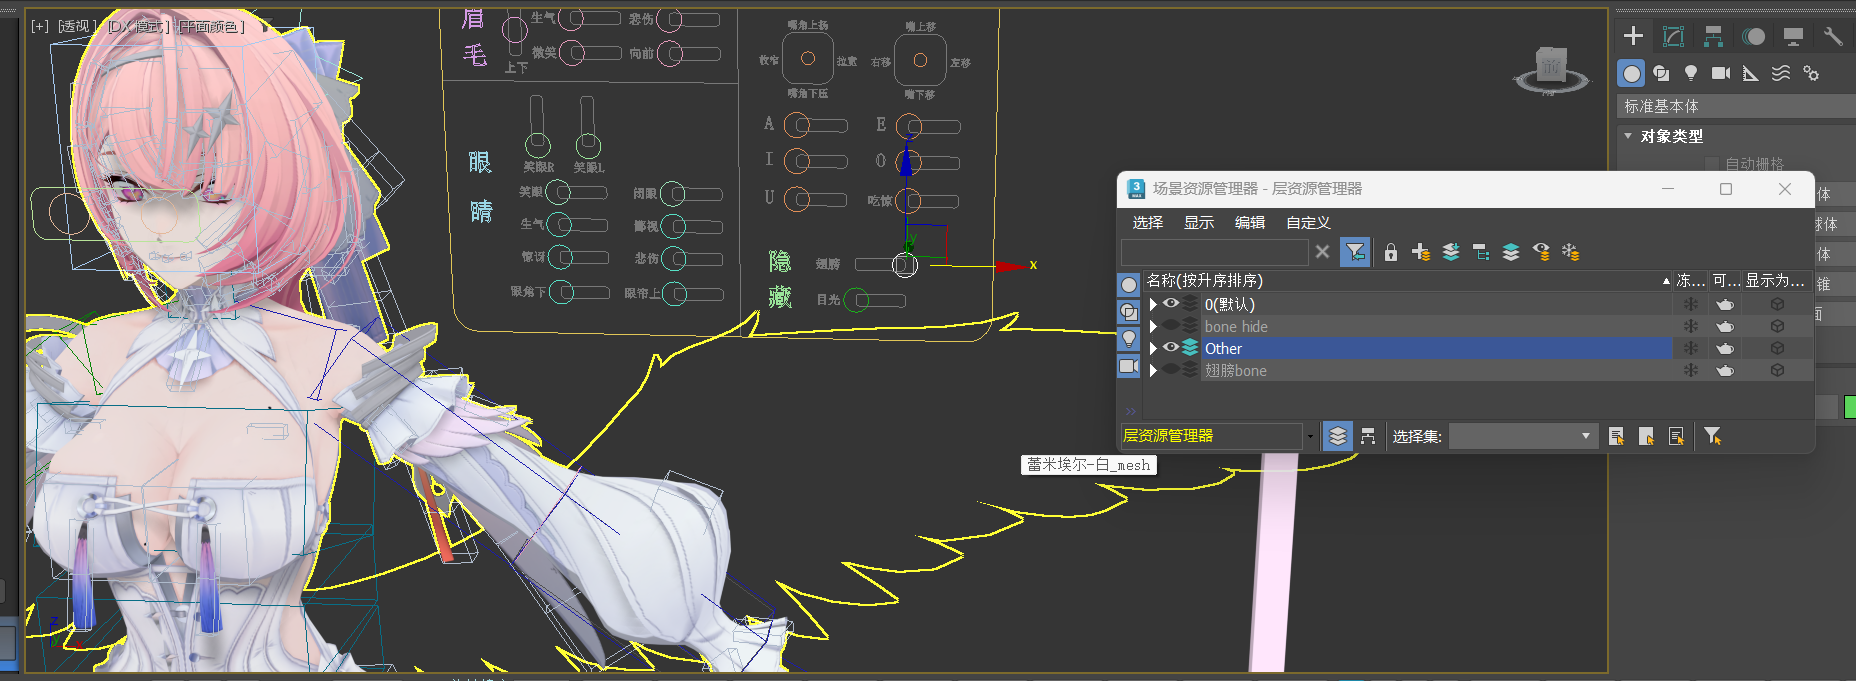1856x681 pixels.
Task: Open the 层资源管理器 explorer dropdown arrow
Action: point(1310,436)
